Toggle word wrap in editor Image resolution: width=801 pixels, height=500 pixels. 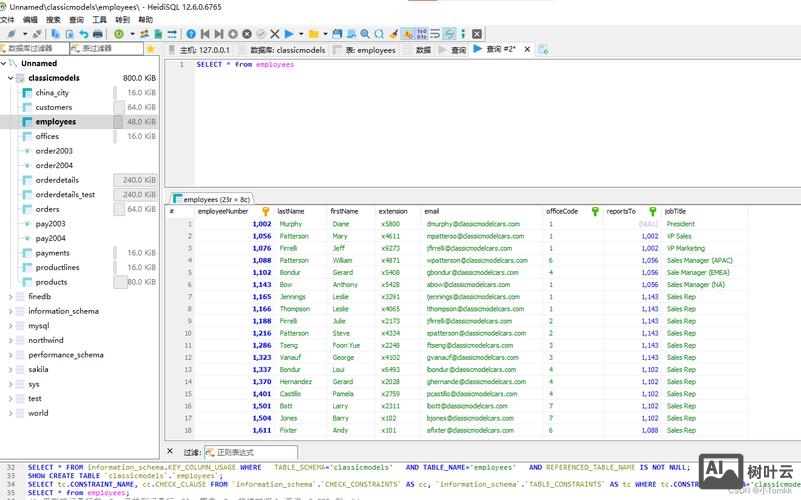click(x=435, y=34)
